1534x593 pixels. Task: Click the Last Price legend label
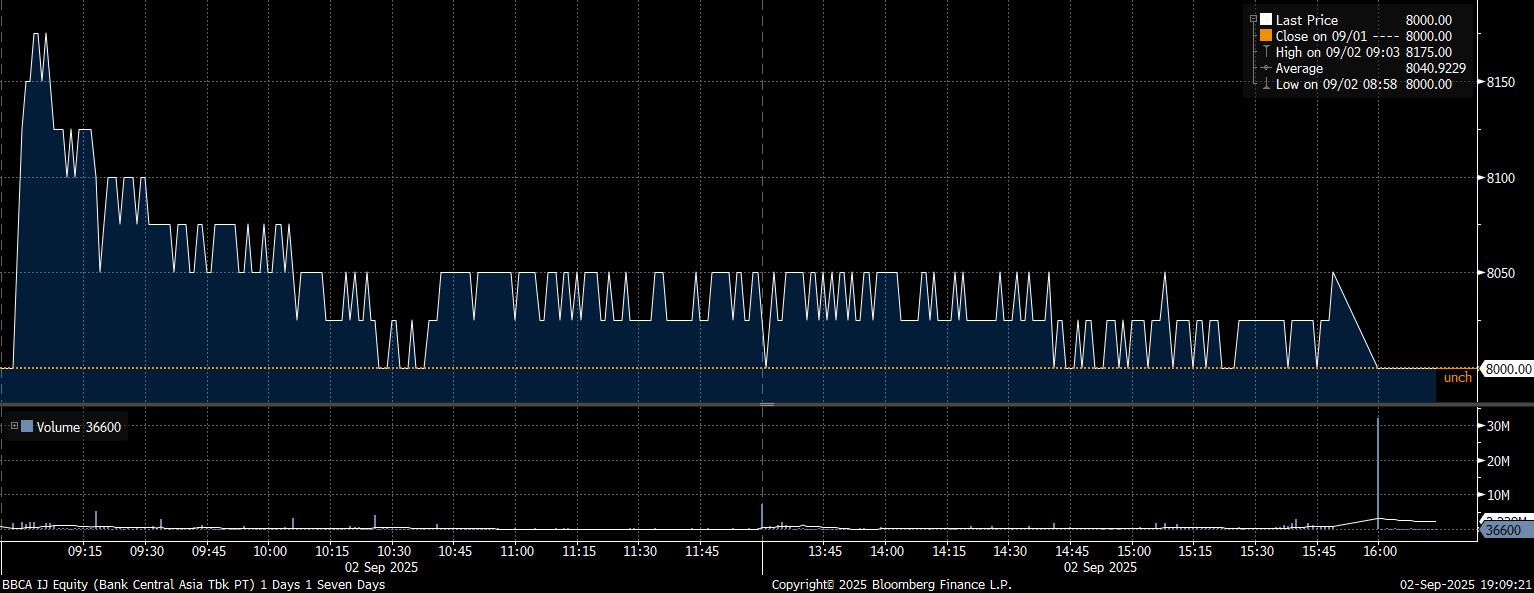click(x=1306, y=20)
